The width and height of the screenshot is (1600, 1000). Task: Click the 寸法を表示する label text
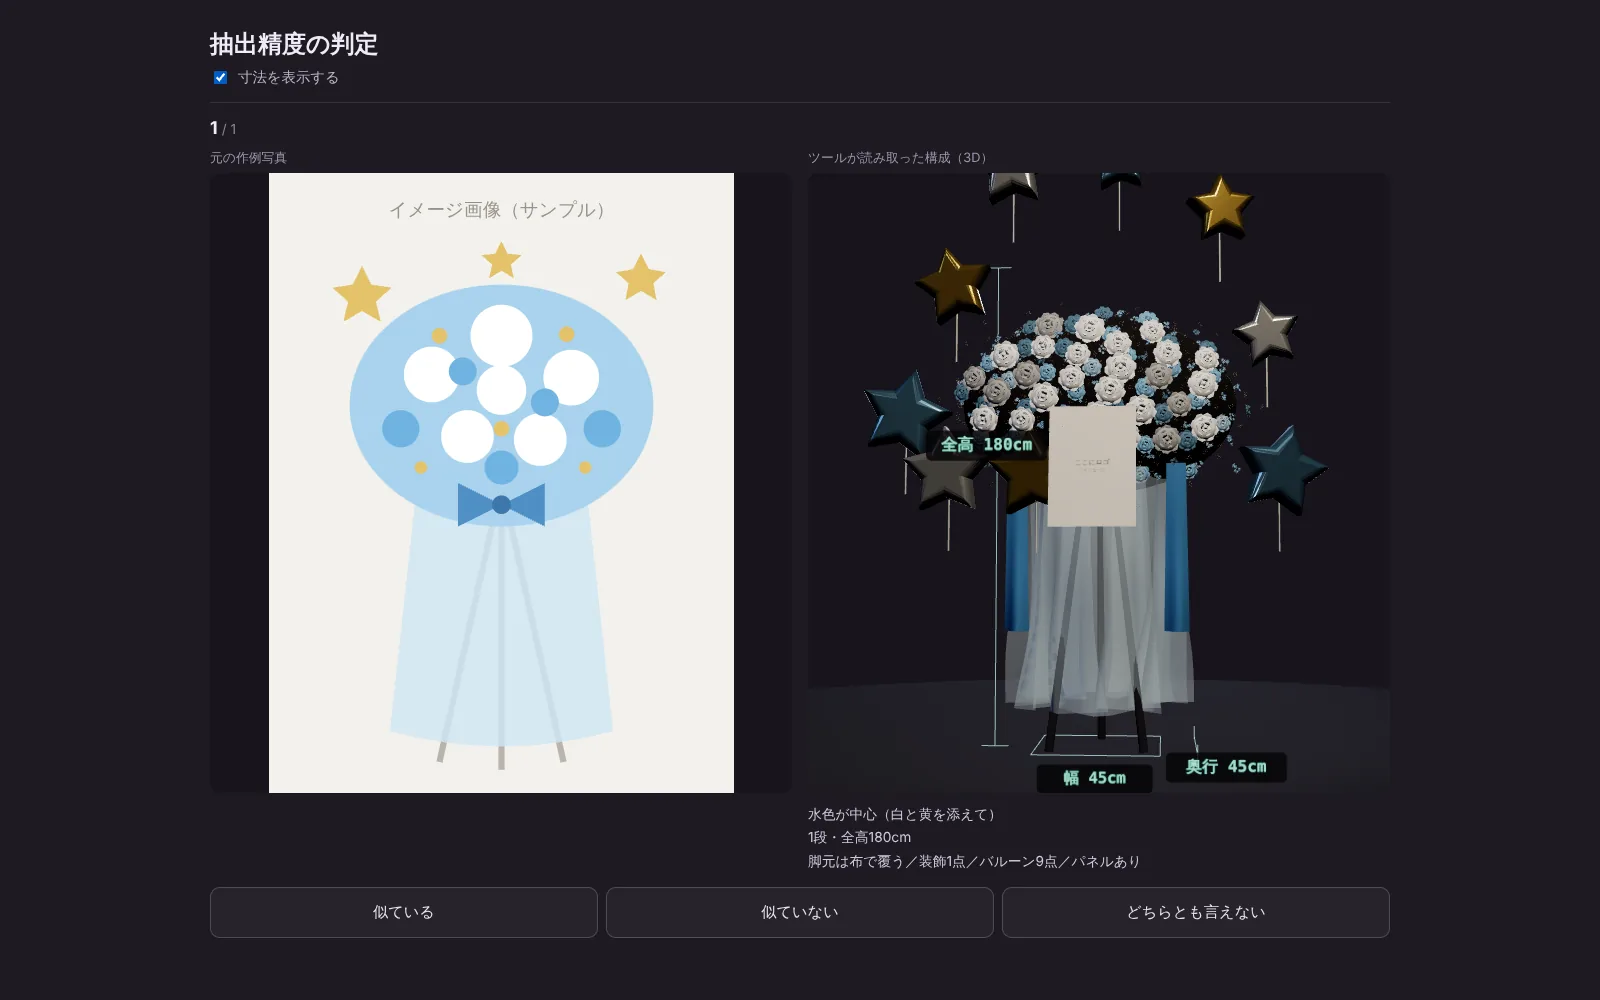coord(288,77)
